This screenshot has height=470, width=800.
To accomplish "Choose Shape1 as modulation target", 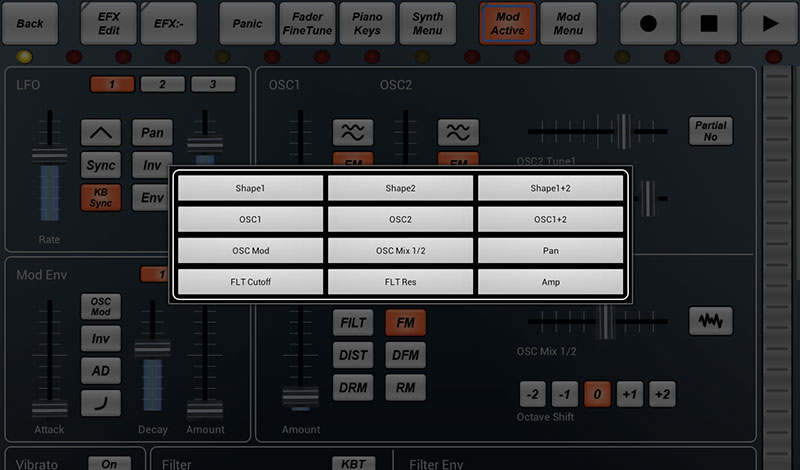I will [250, 188].
